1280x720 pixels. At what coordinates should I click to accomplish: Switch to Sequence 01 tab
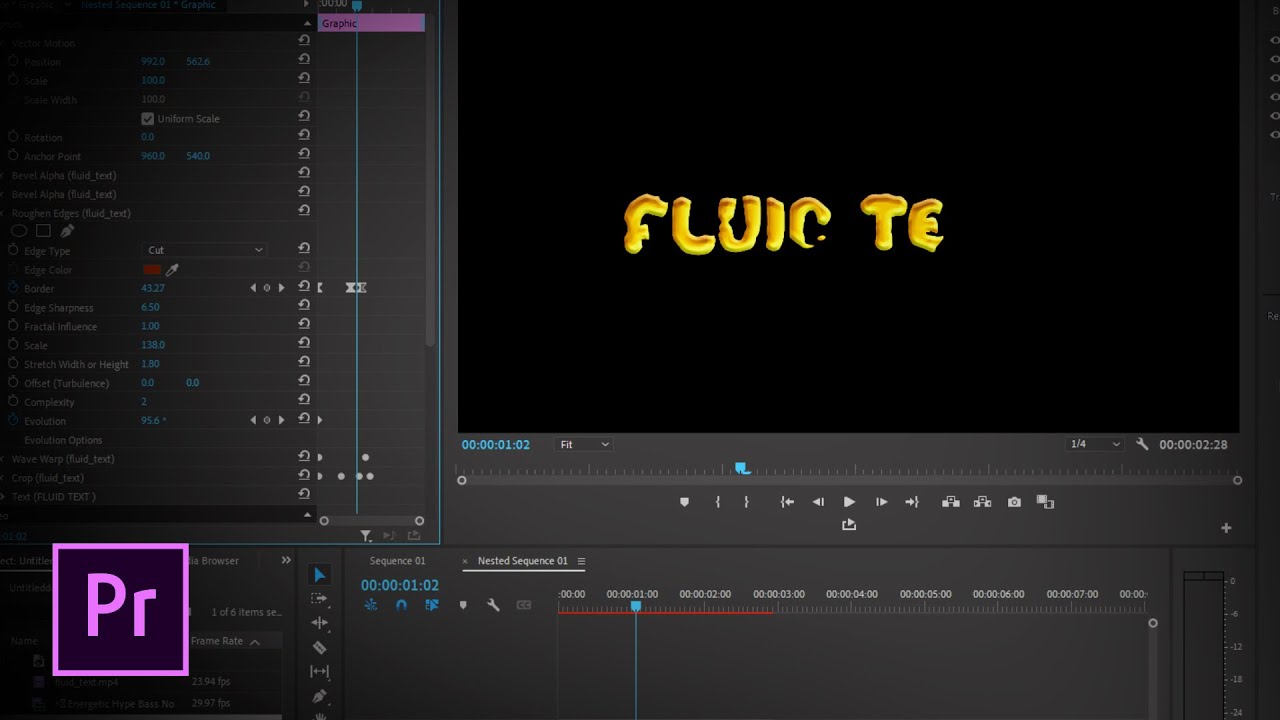(x=397, y=561)
